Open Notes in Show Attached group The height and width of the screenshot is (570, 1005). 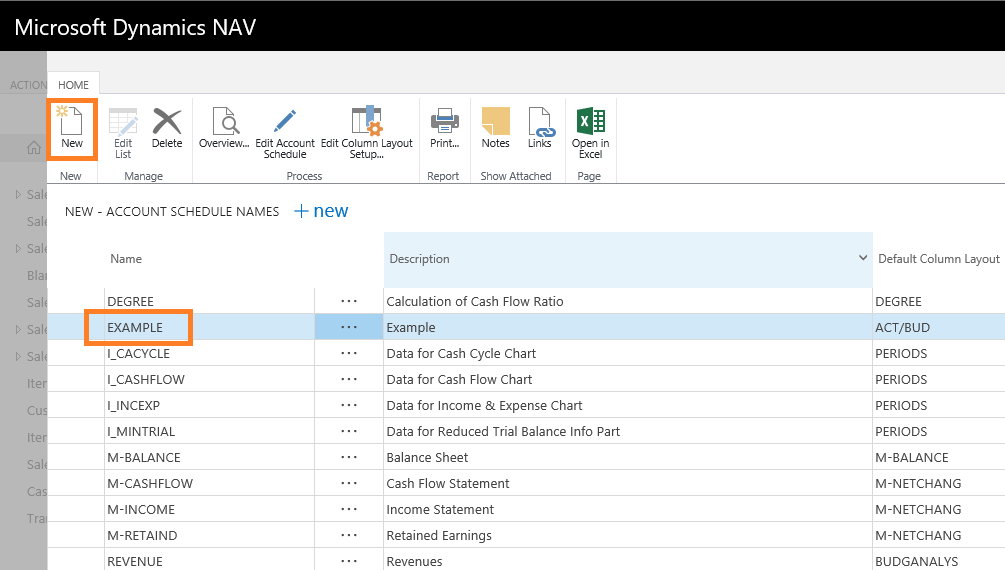click(495, 128)
